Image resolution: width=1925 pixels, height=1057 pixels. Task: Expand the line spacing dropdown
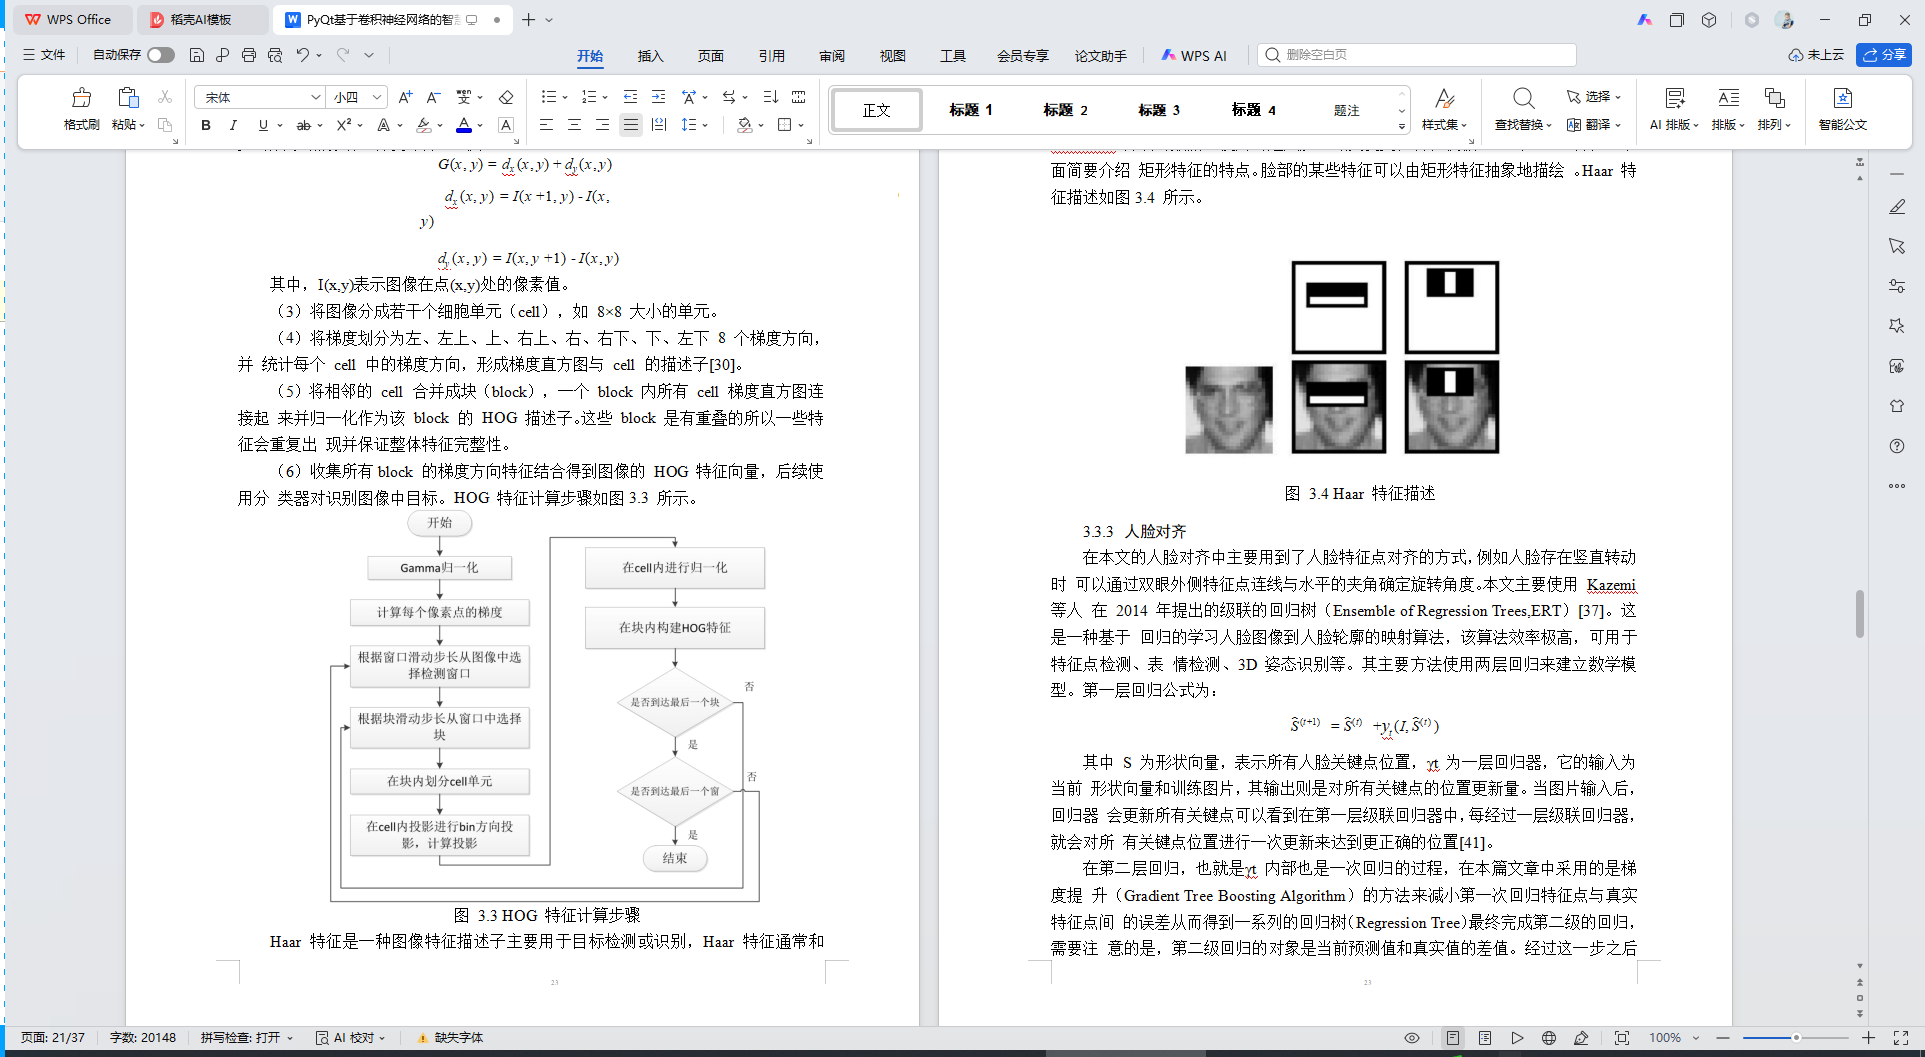pos(705,126)
